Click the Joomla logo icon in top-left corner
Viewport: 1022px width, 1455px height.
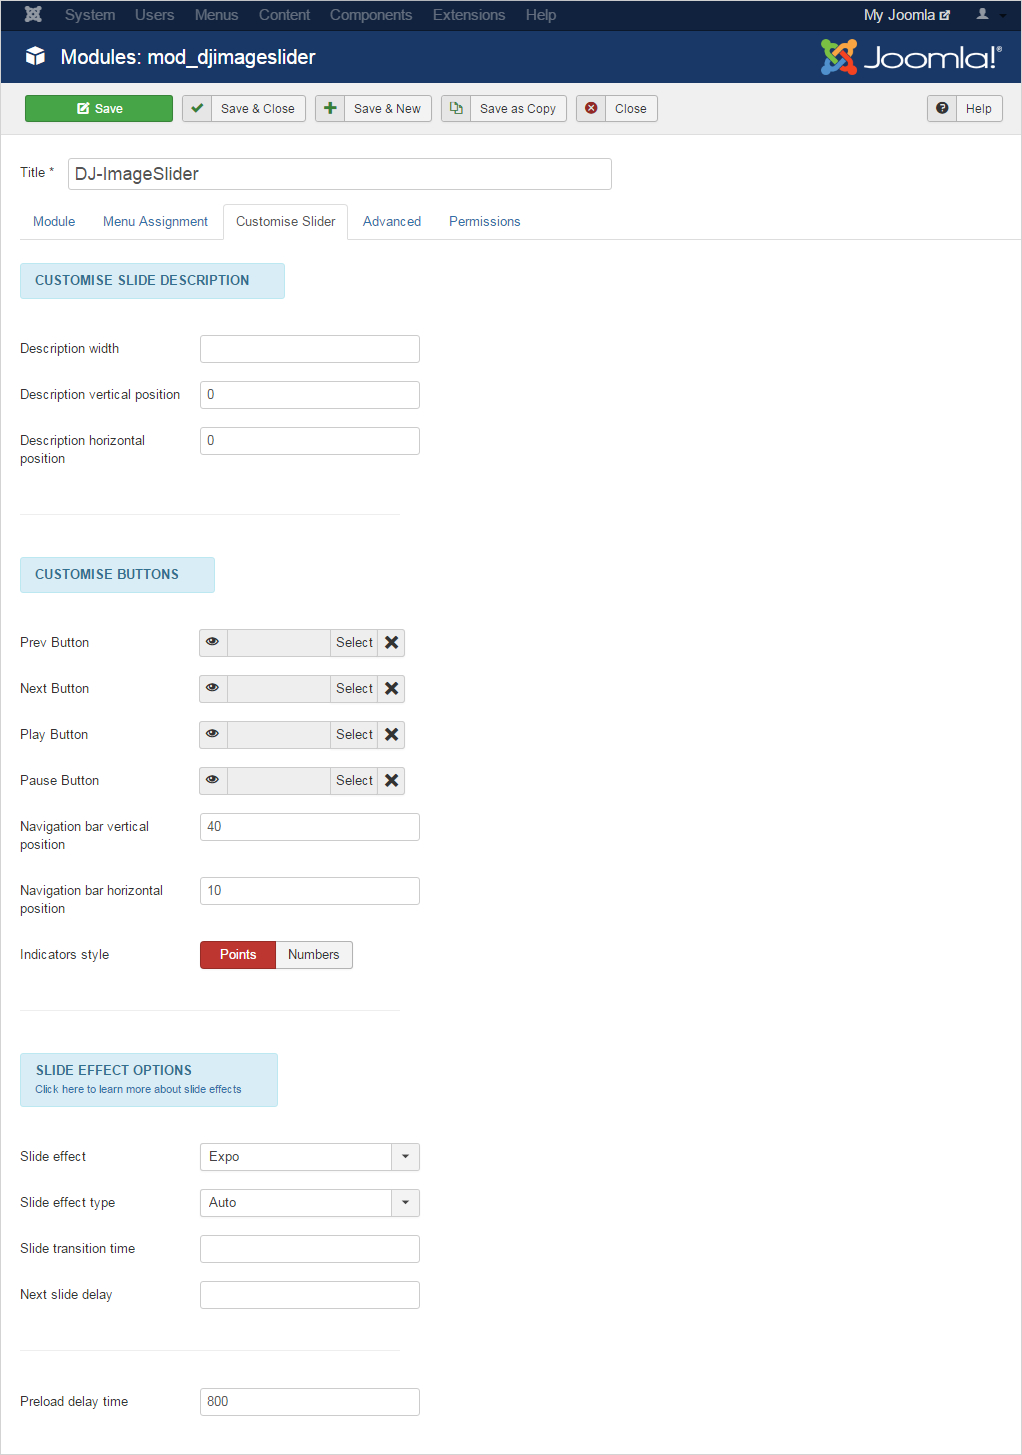coord(33,15)
